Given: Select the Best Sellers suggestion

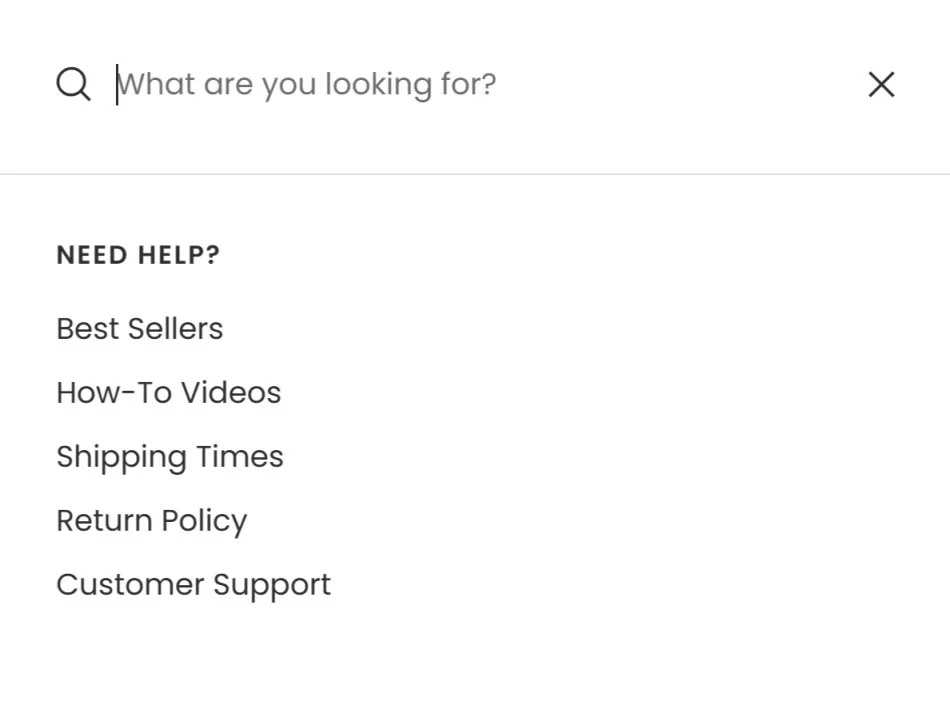Looking at the screenshot, I should pyautogui.click(x=139, y=328).
